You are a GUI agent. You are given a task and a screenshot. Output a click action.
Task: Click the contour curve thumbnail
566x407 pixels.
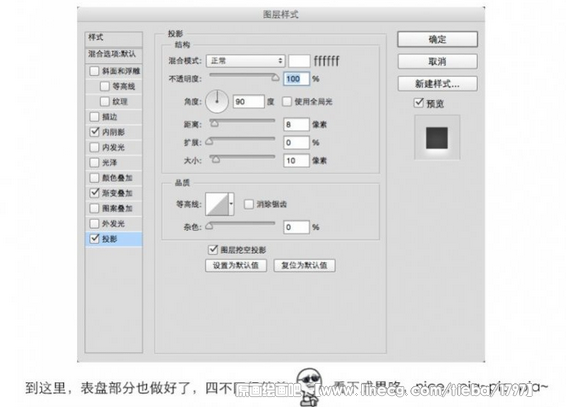(x=217, y=204)
